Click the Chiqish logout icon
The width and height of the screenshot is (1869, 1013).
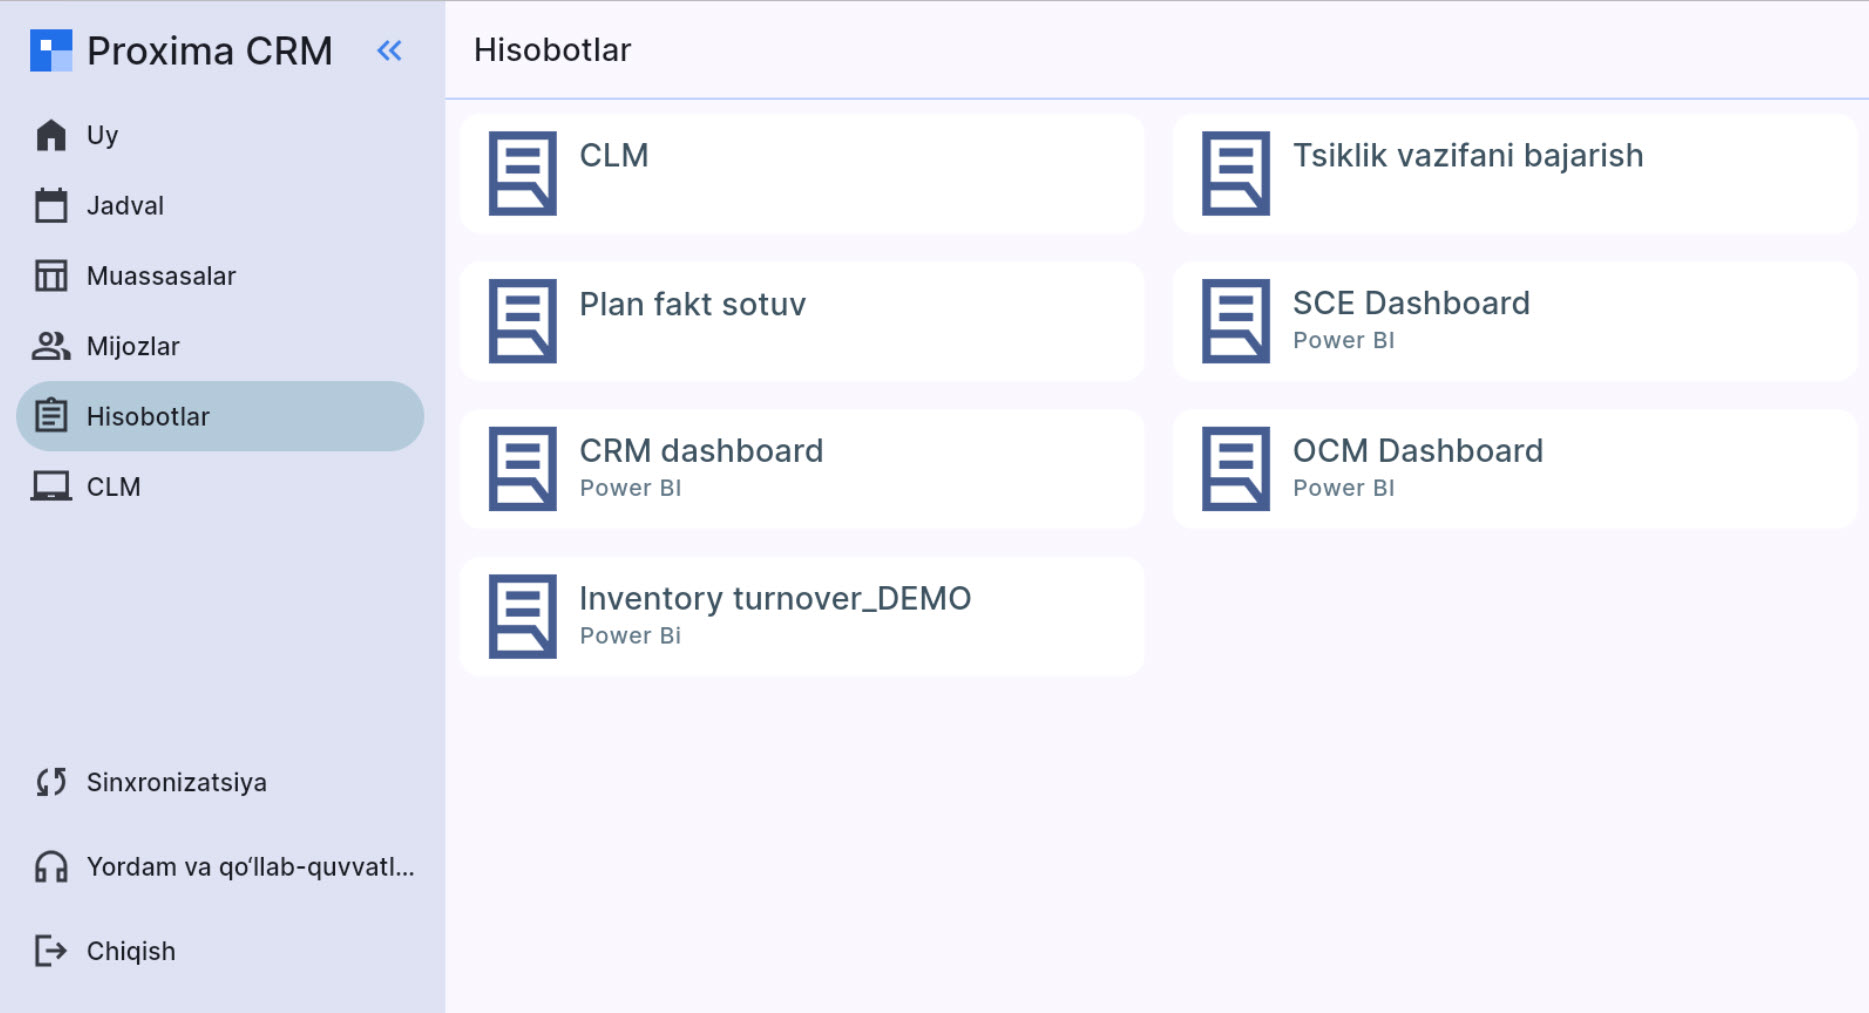[51, 951]
